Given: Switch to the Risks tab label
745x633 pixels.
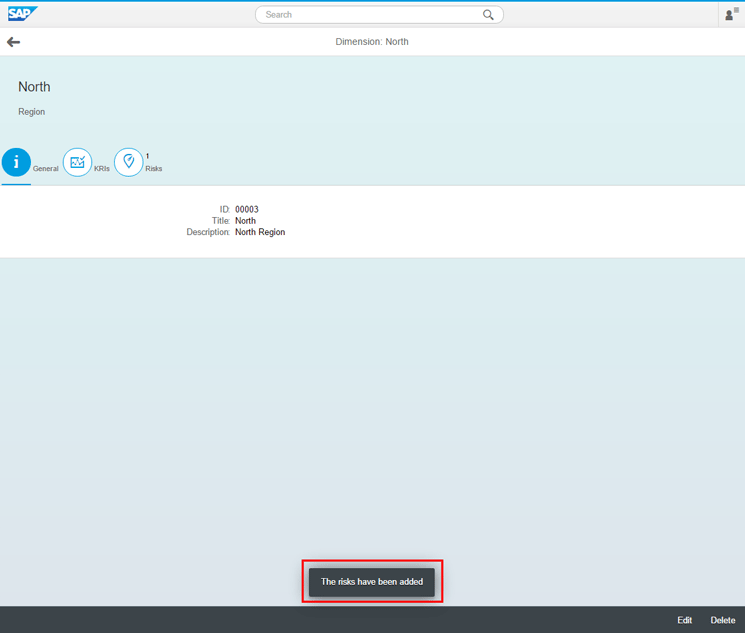Looking at the screenshot, I should tap(154, 169).
